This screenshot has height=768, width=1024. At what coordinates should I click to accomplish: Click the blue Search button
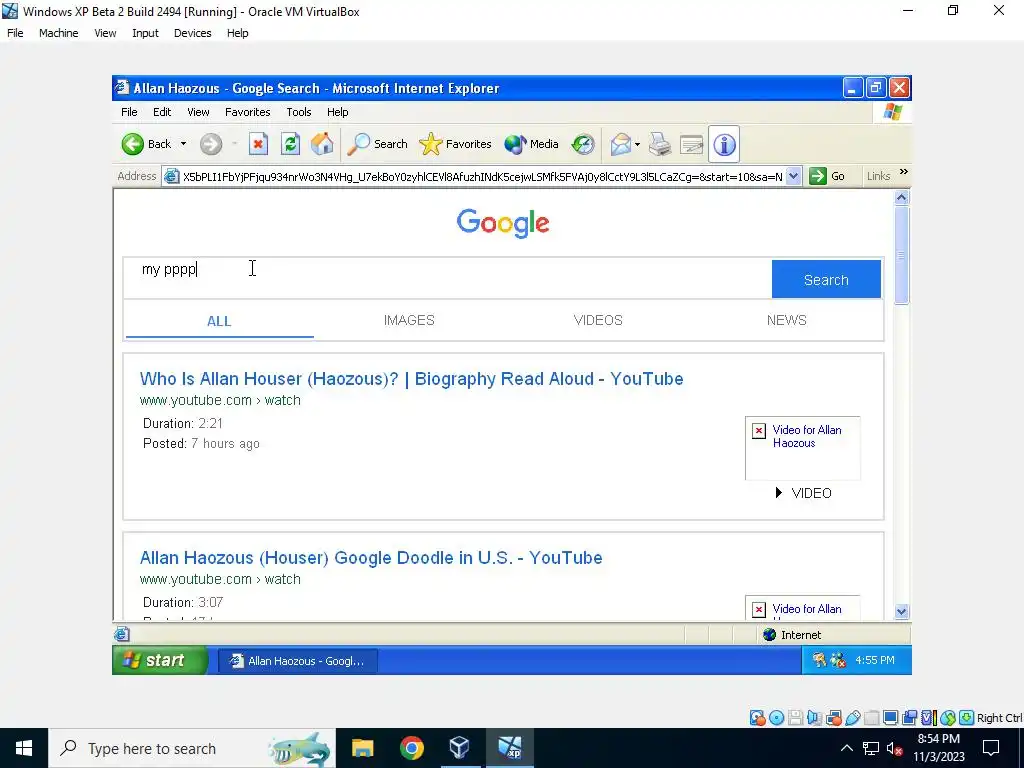pos(826,280)
